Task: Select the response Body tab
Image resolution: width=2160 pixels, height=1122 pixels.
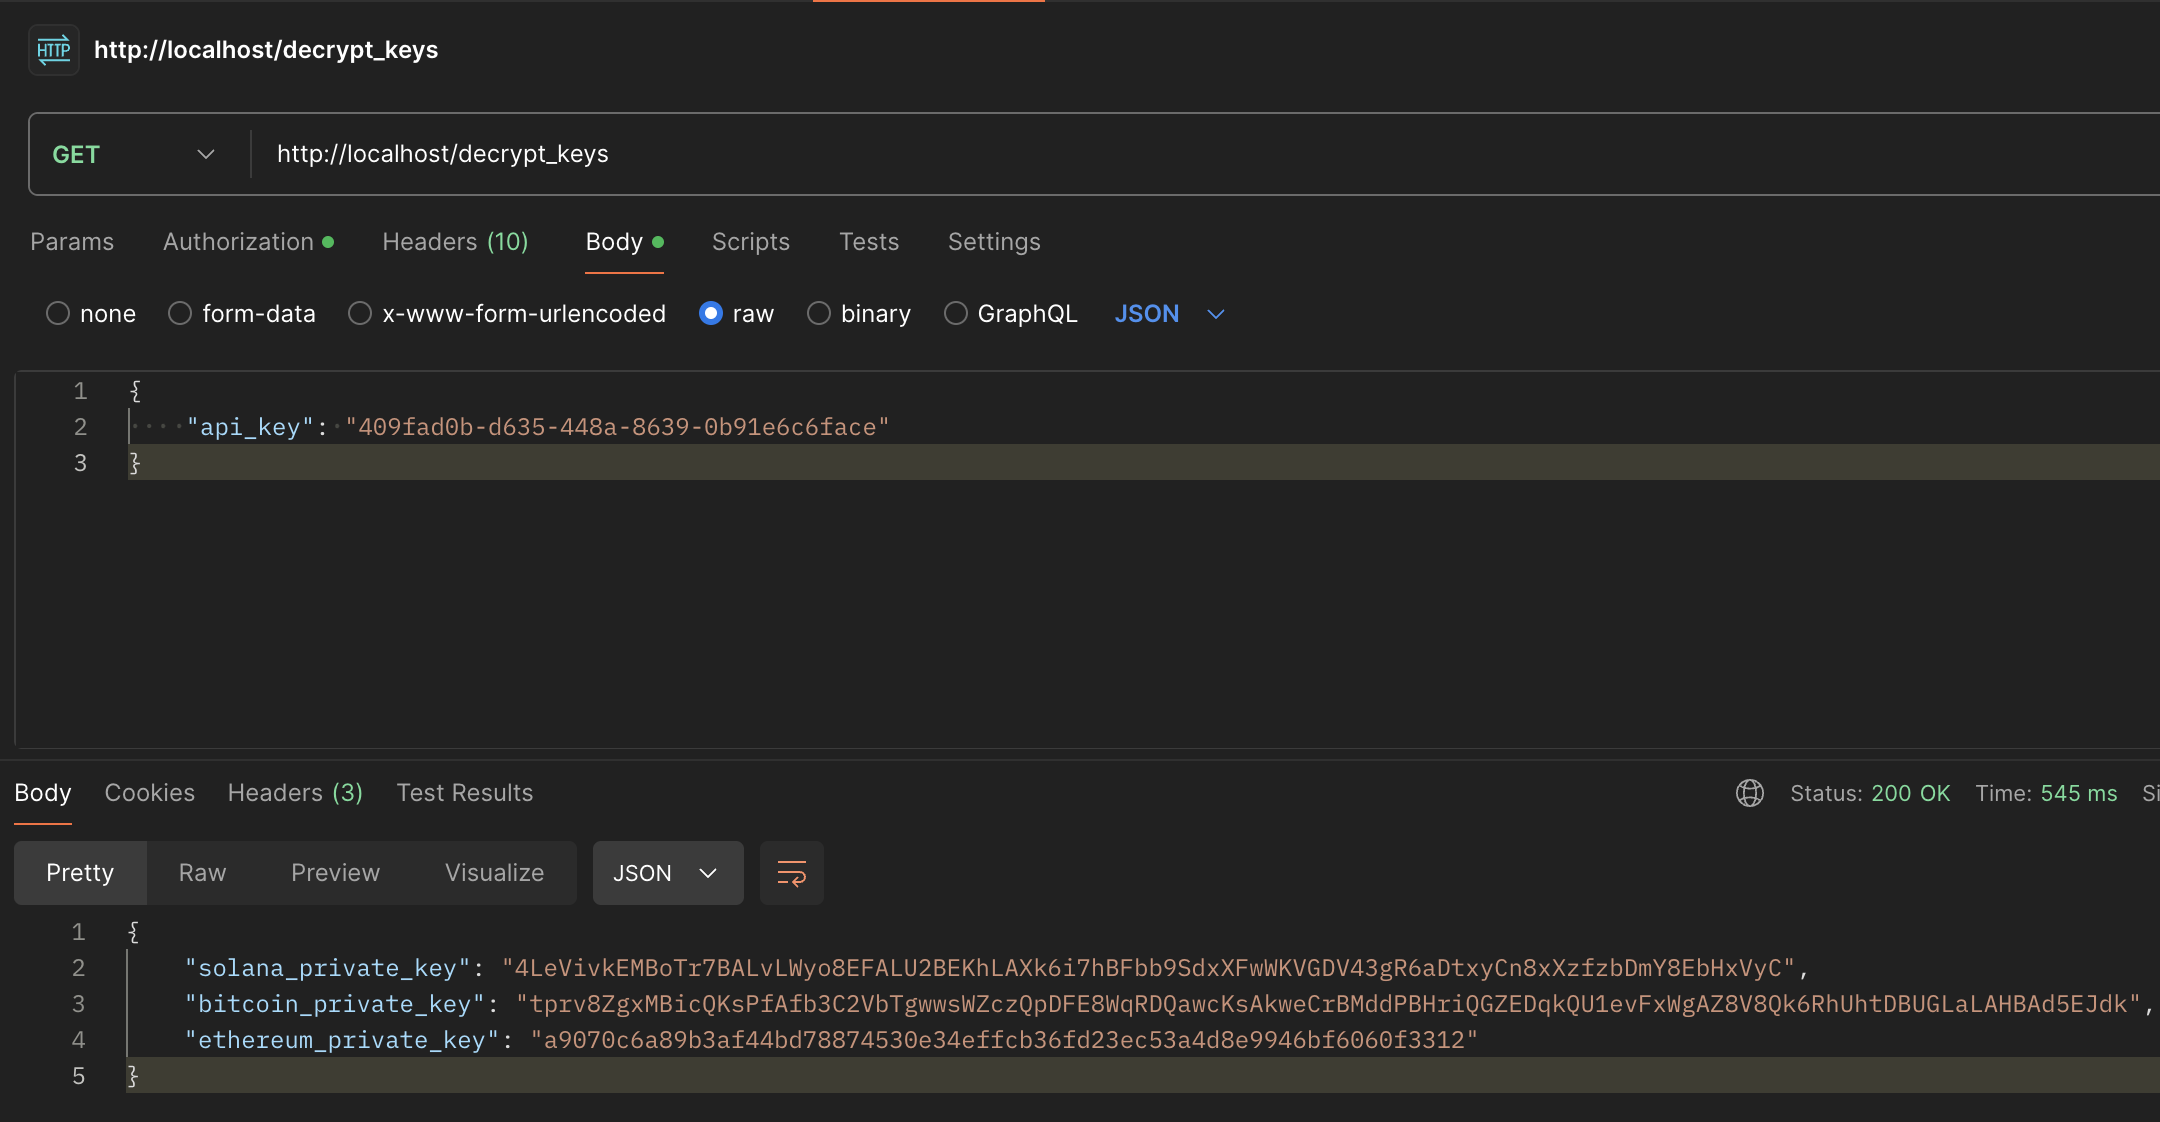Action: 43,793
